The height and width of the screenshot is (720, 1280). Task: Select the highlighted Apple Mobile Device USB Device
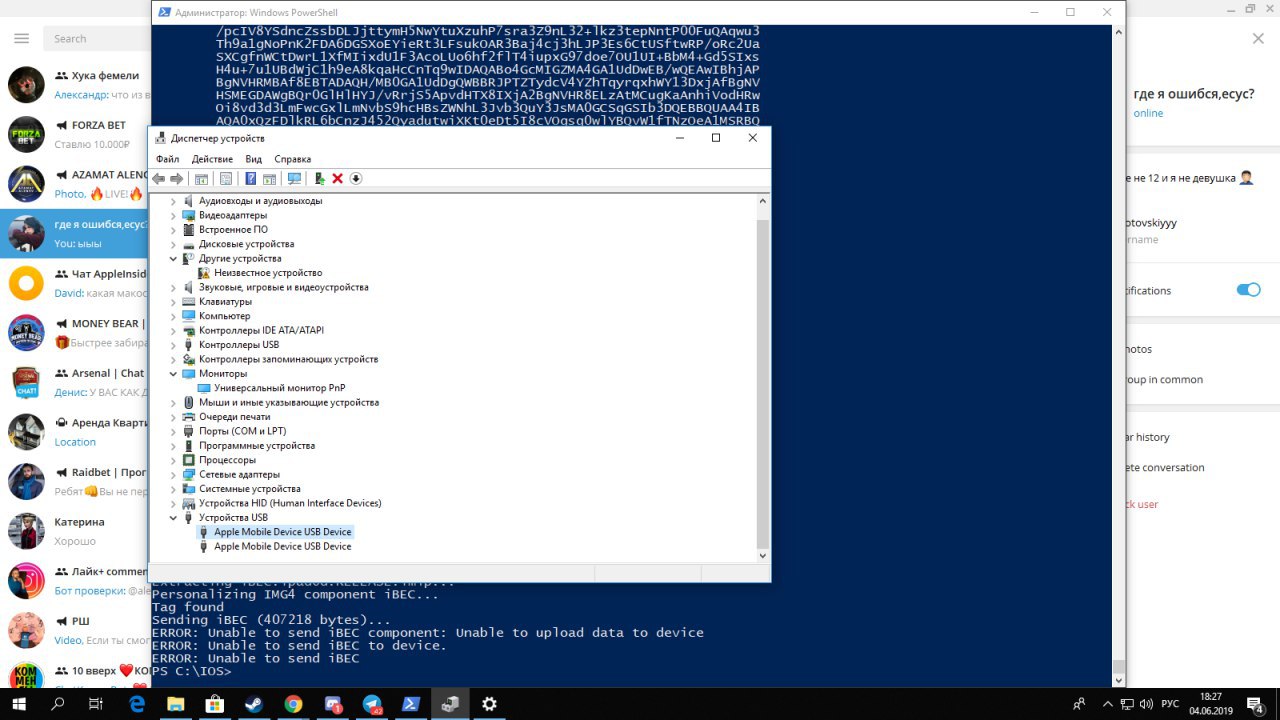[283, 532]
